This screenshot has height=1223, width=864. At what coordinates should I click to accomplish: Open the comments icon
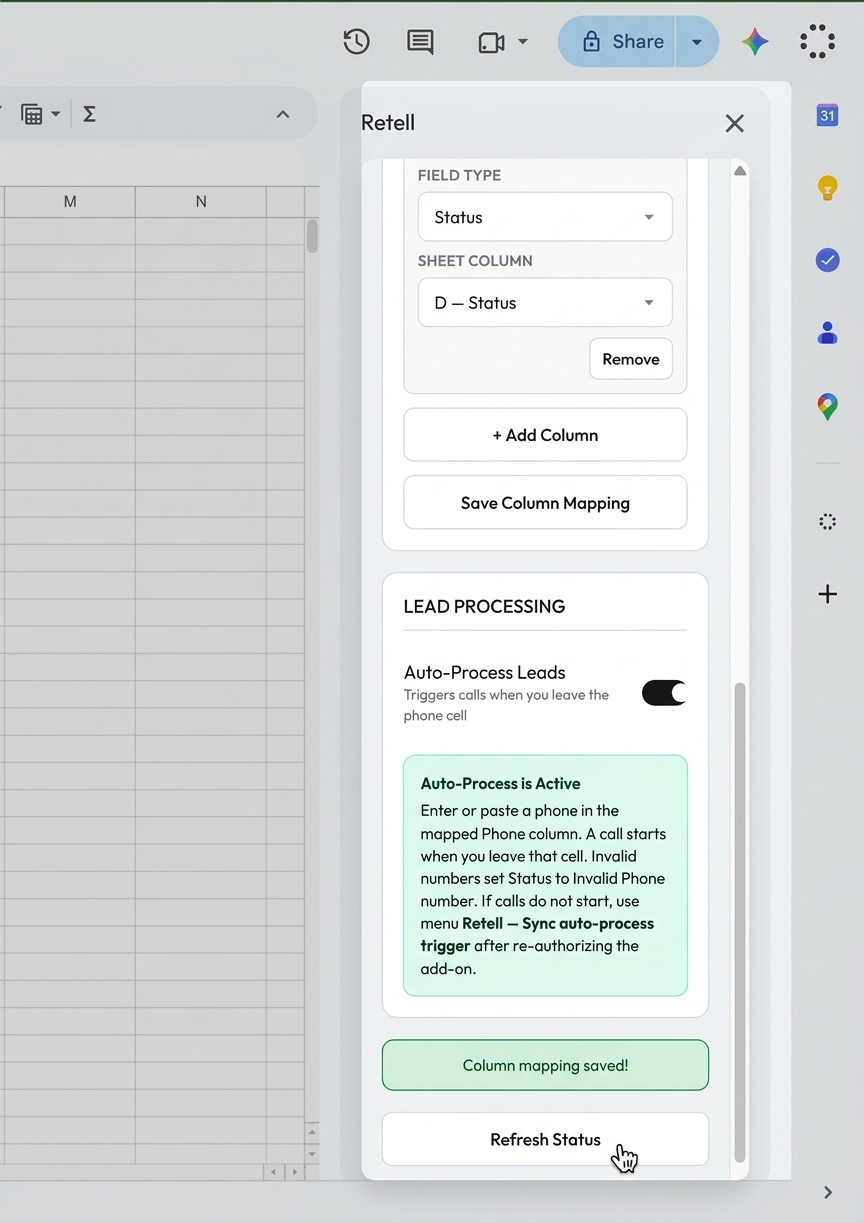(x=420, y=42)
